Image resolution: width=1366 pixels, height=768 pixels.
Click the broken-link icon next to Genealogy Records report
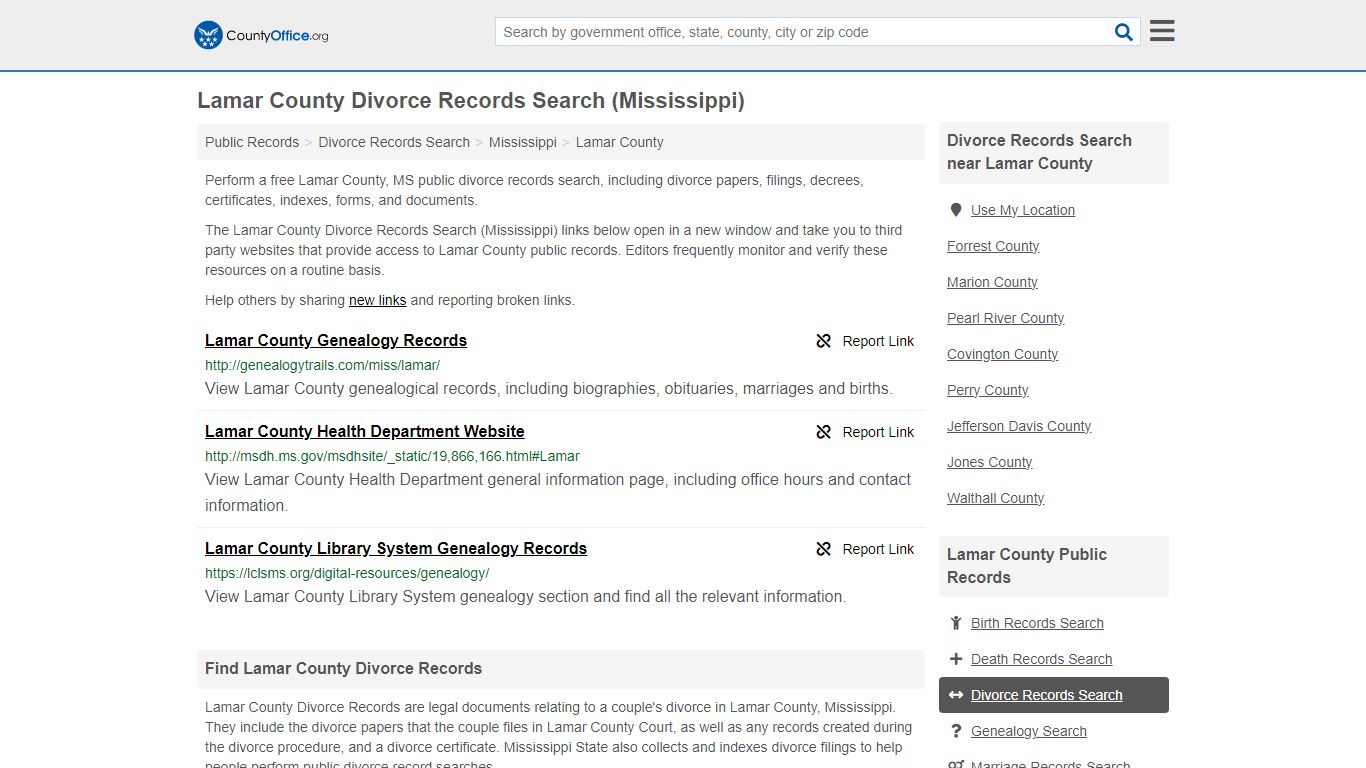pos(823,341)
